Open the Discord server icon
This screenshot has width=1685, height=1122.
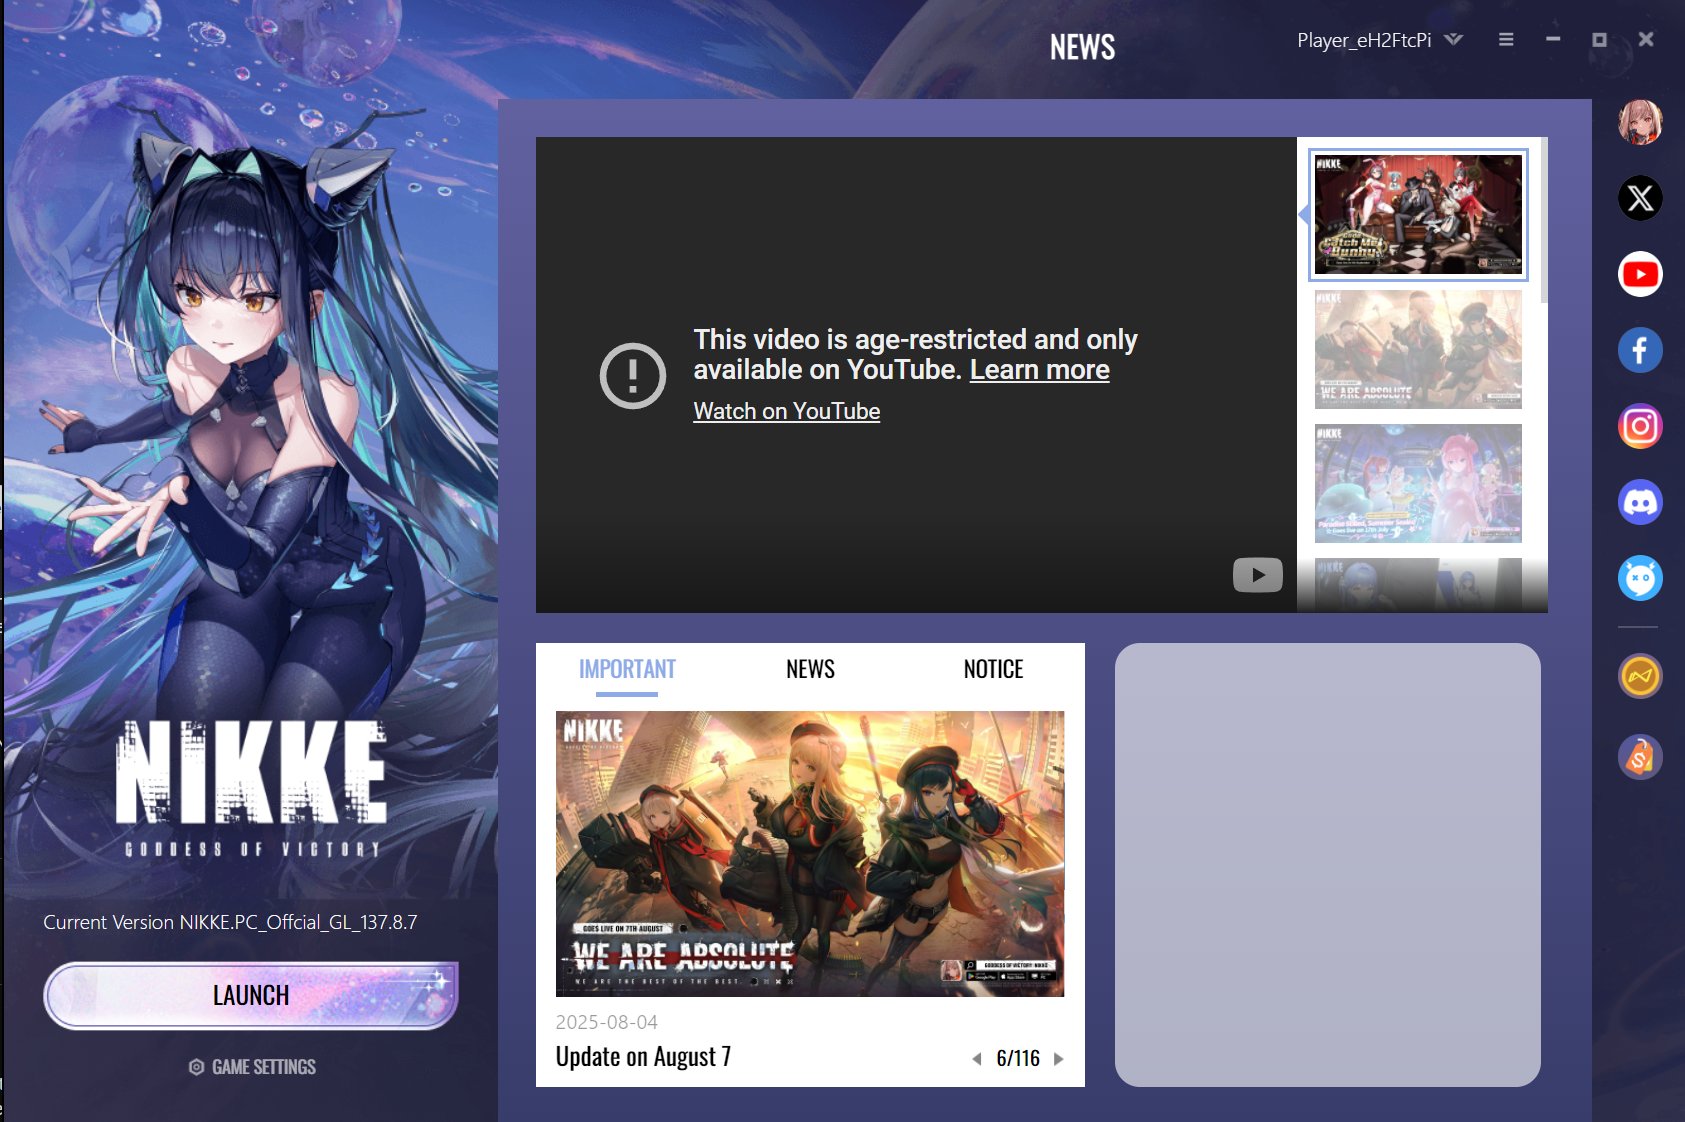point(1640,502)
